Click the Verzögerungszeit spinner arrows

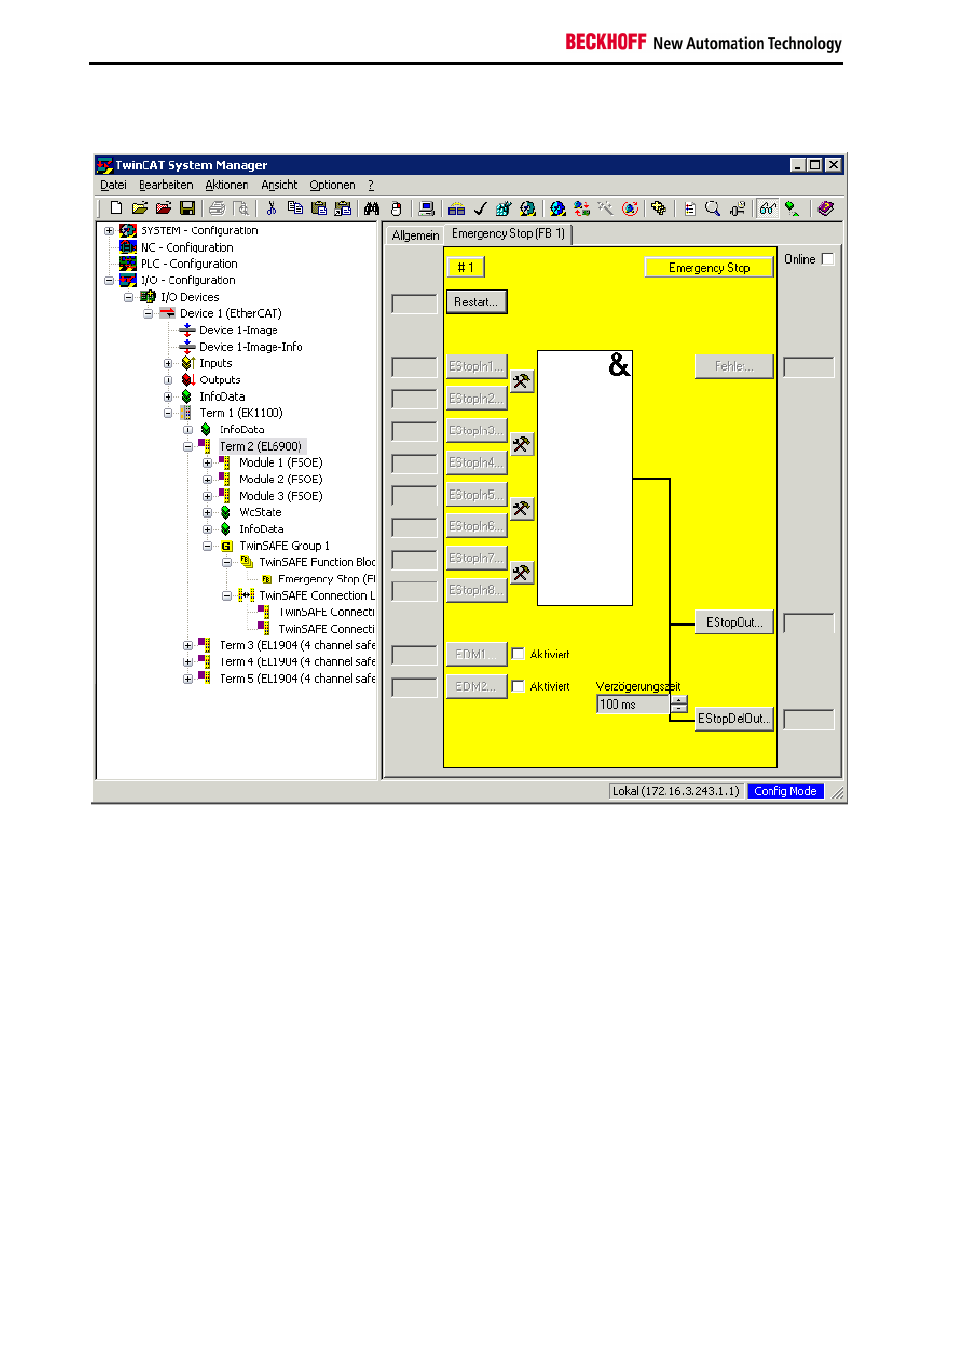click(679, 704)
